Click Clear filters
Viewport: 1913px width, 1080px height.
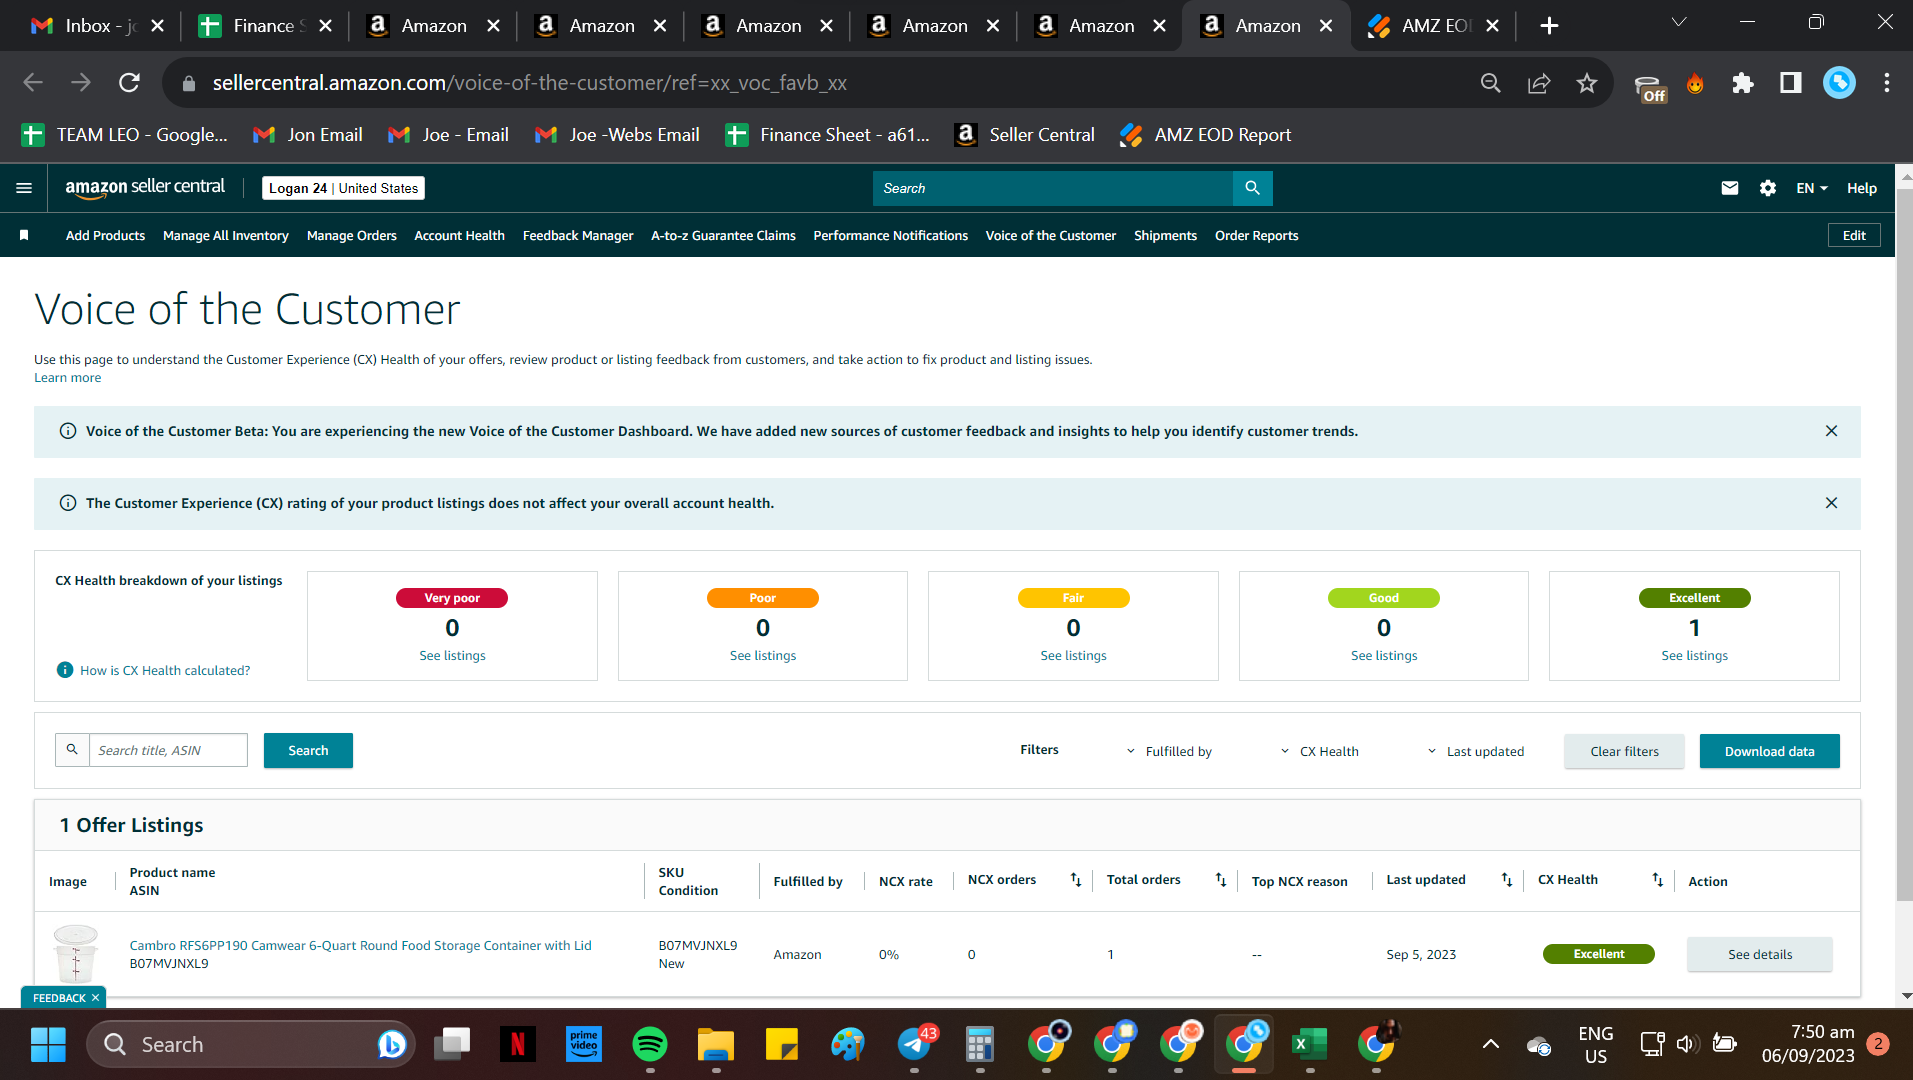pyautogui.click(x=1624, y=751)
